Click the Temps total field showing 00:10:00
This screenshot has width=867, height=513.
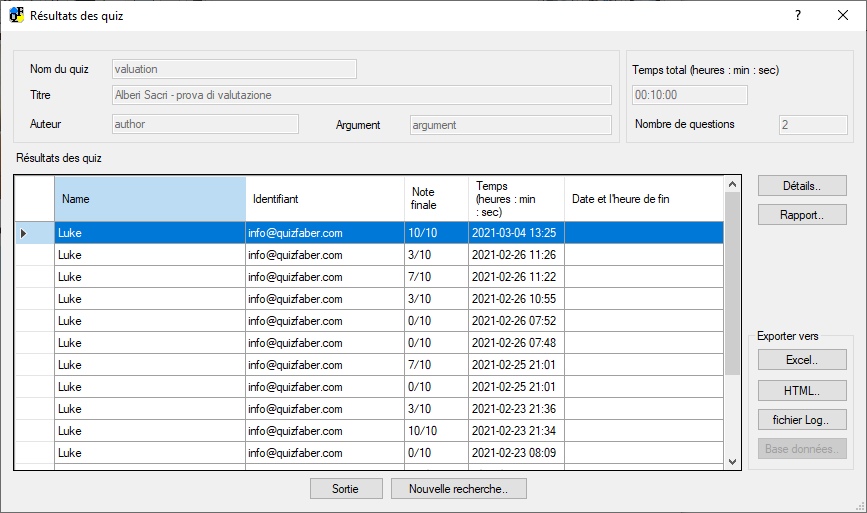(690, 95)
